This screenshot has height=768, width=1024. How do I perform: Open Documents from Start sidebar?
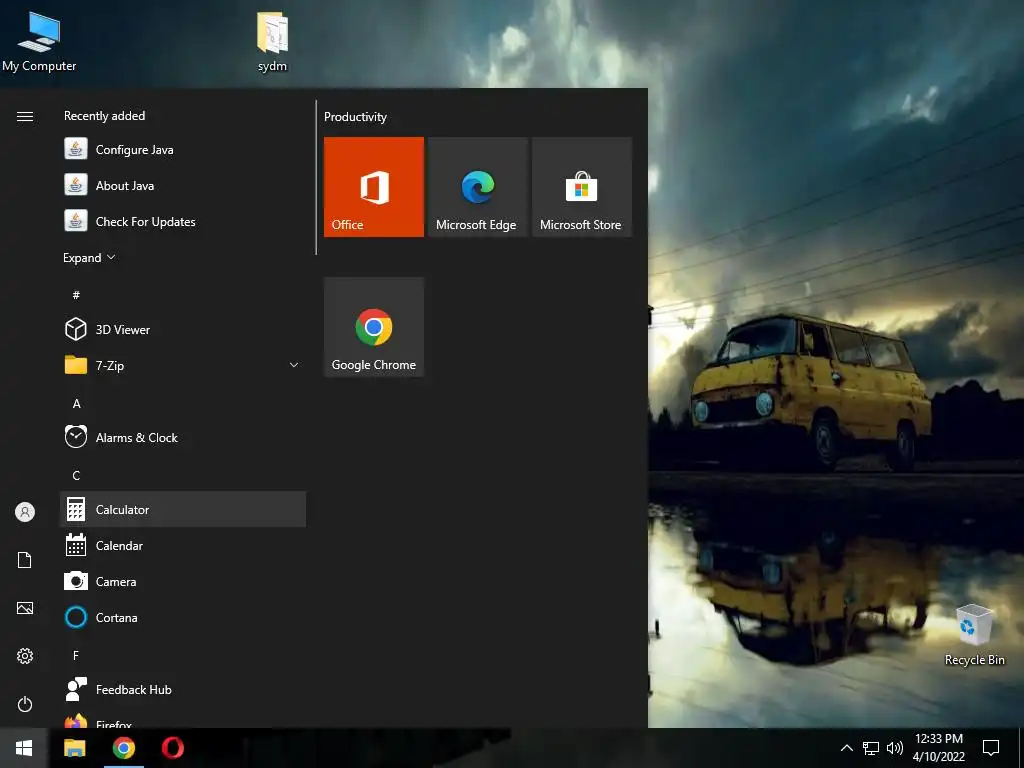[x=25, y=560]
